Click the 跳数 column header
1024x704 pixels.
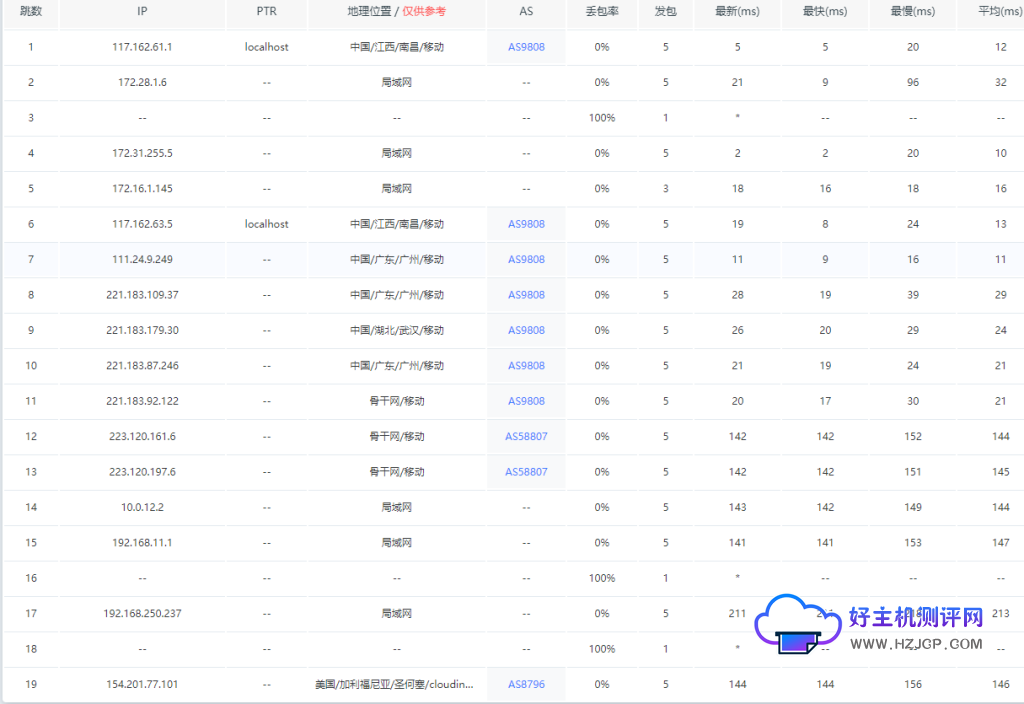coord(30,12)
